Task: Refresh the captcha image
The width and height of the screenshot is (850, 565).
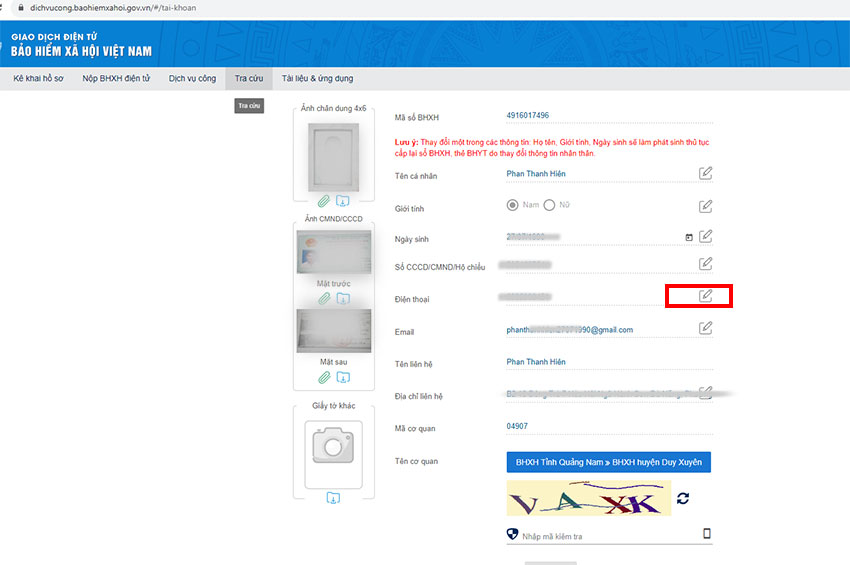Action: tap(683, 498)
